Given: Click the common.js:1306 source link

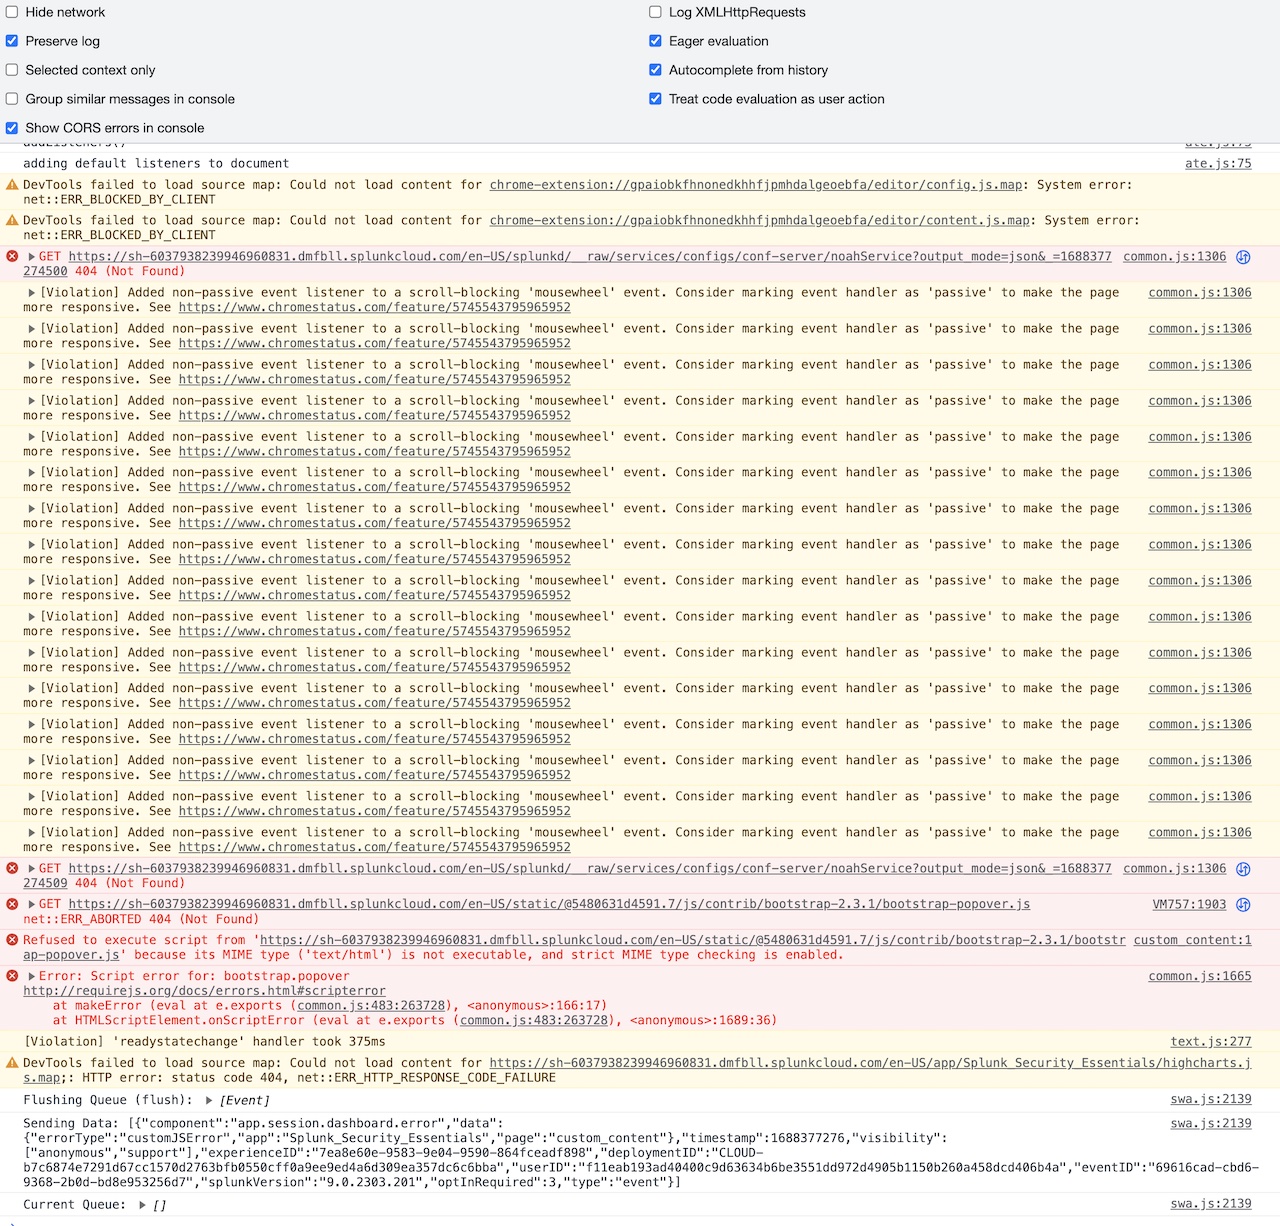Looking at the screenshot, I should 1199,292.
